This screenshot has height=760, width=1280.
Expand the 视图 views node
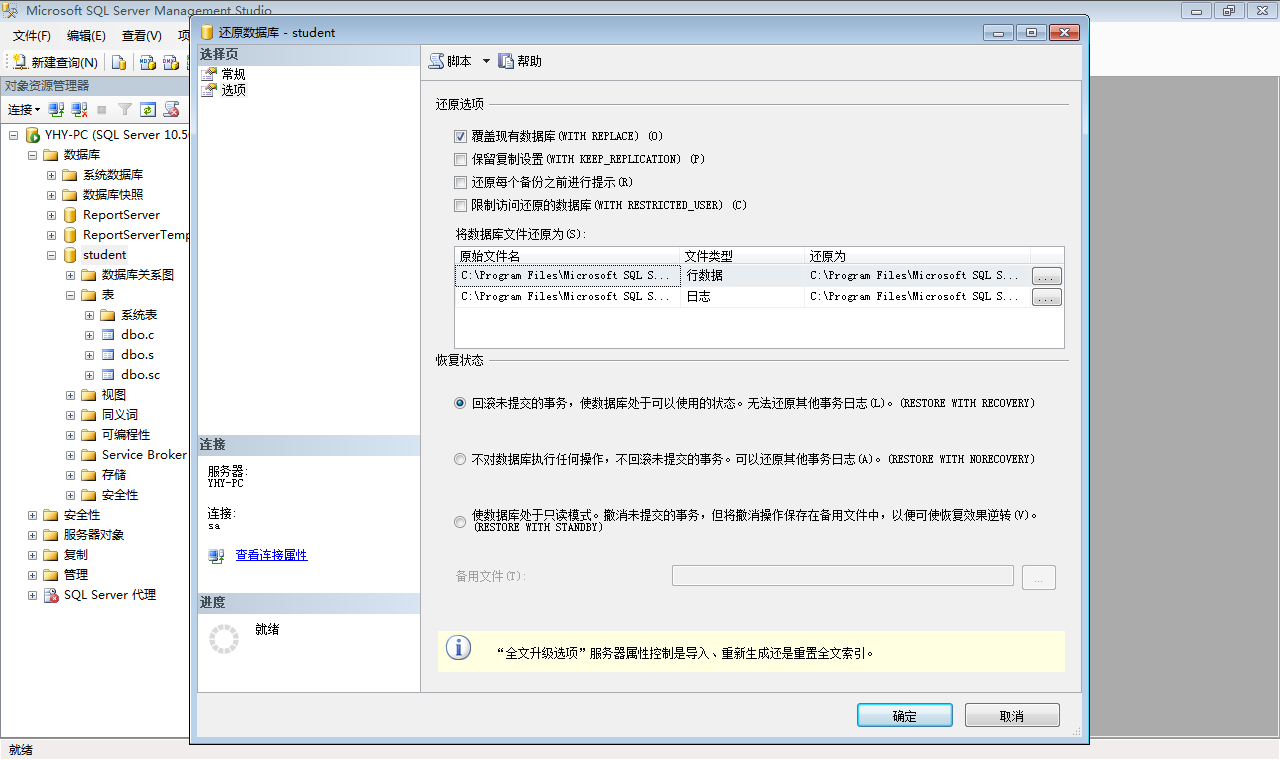tap(70, 395)
